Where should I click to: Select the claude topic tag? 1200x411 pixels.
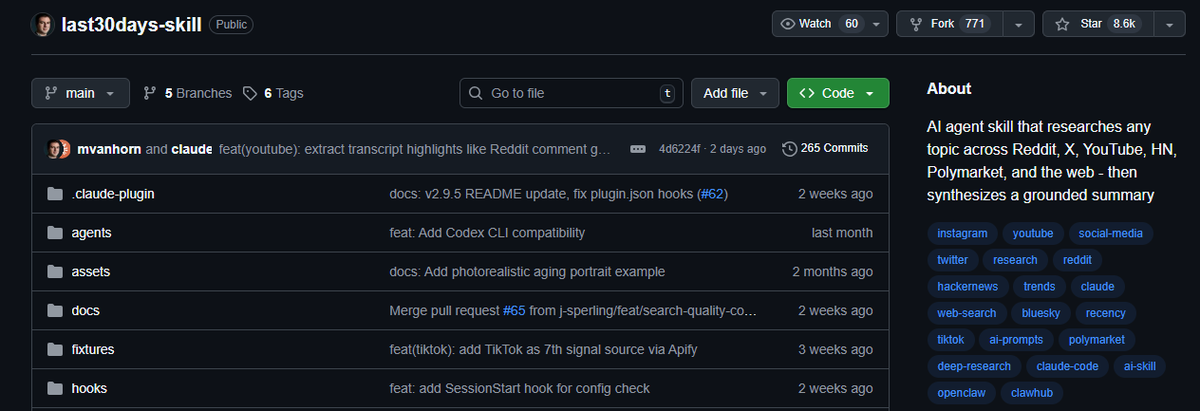click(1098, 286)
